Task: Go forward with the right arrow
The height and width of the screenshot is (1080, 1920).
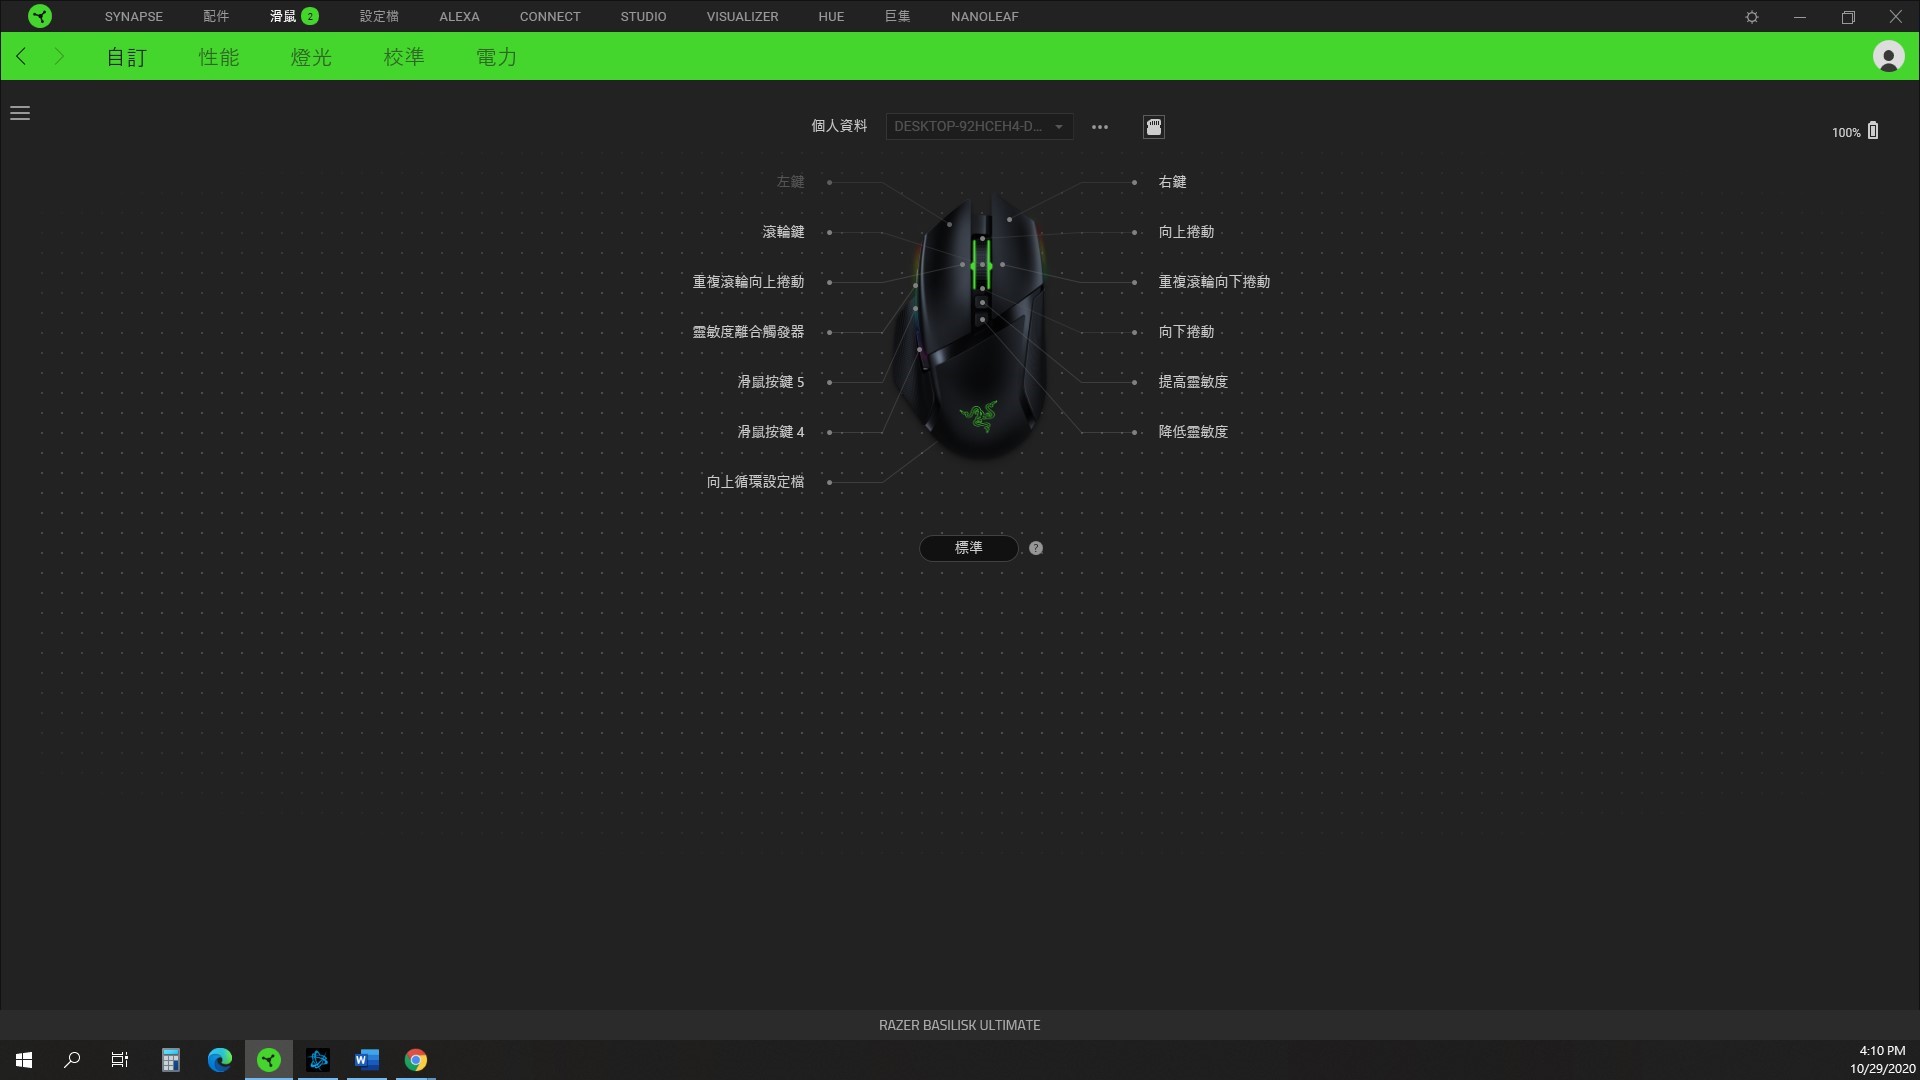Action: click(58, 56)
